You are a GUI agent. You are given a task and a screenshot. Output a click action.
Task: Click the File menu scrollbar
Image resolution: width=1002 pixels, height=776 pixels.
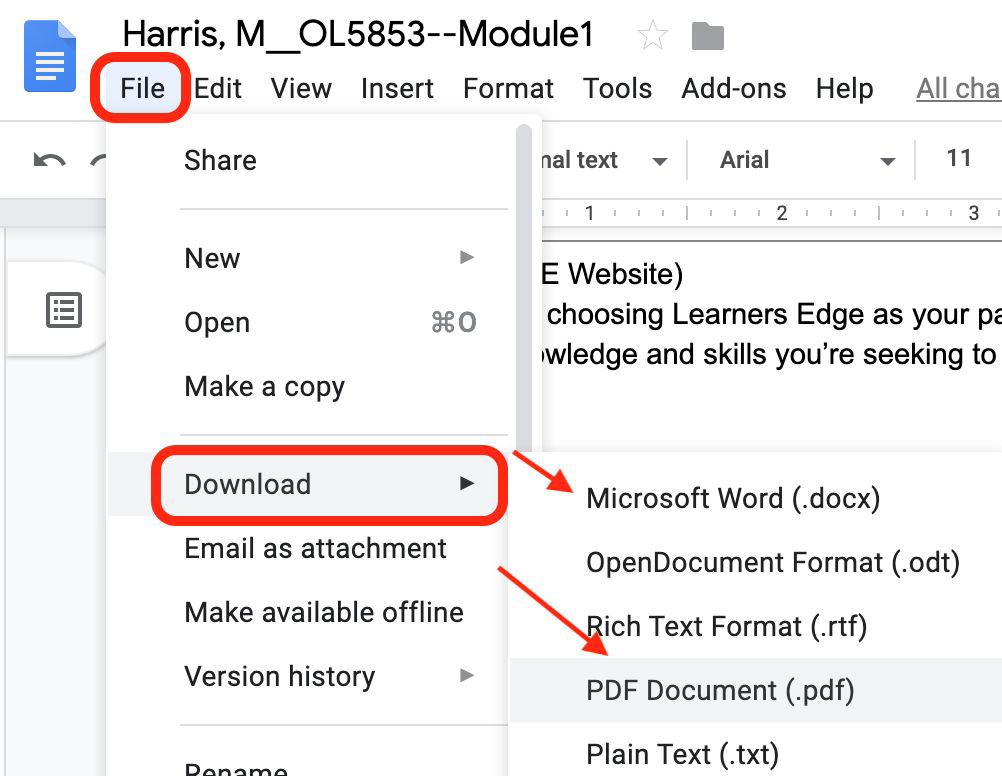524,290
